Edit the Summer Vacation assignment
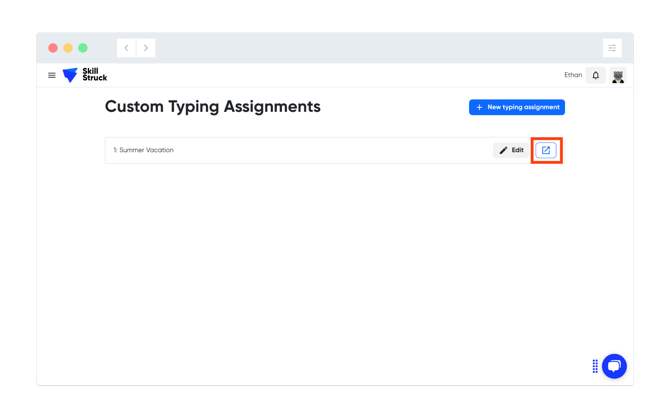The image size is (670, 418). tap(511, 150)
